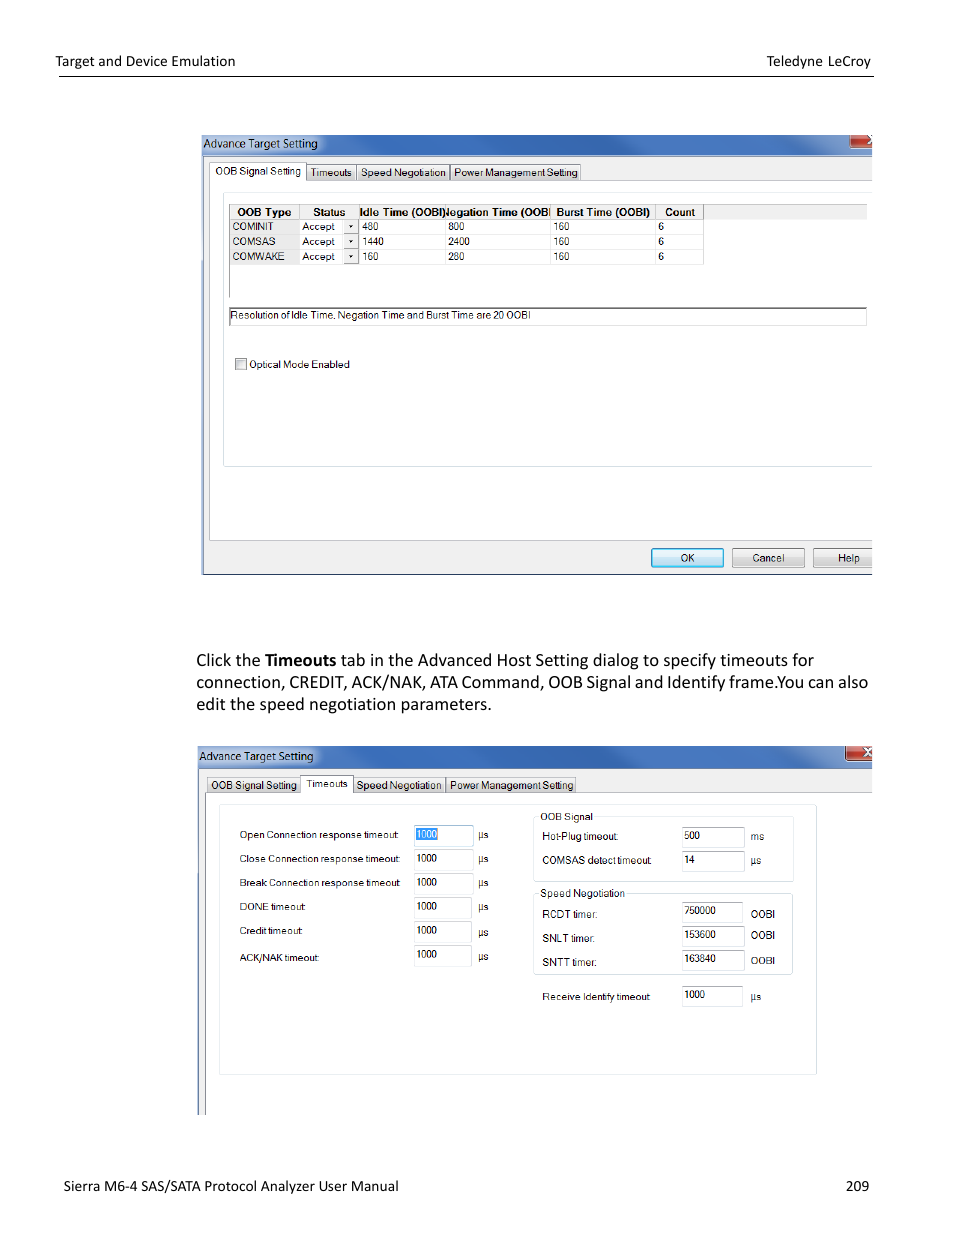Click Burst Time (OOBI) column header
The height and width of the screenshot is (1235, 954).
[x=603, y=212]
